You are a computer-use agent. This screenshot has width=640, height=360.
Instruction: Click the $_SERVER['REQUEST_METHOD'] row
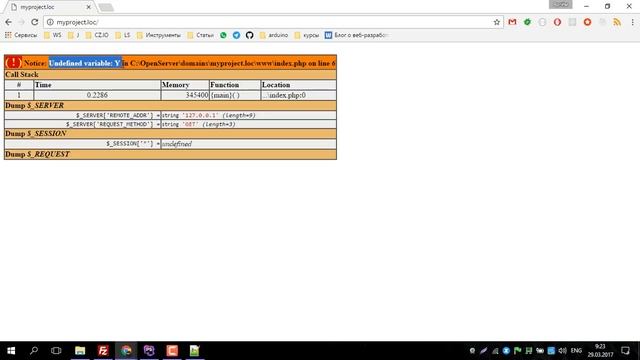coord(170,124)
